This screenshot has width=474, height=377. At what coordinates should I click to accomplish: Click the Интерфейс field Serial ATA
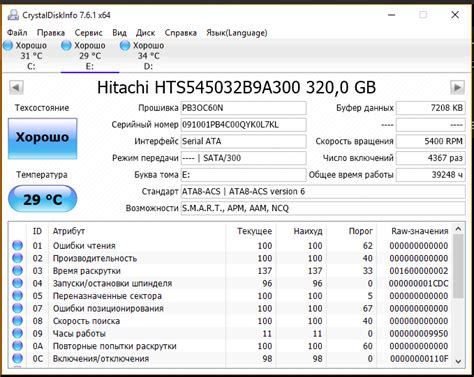click(x=243, y=141)
